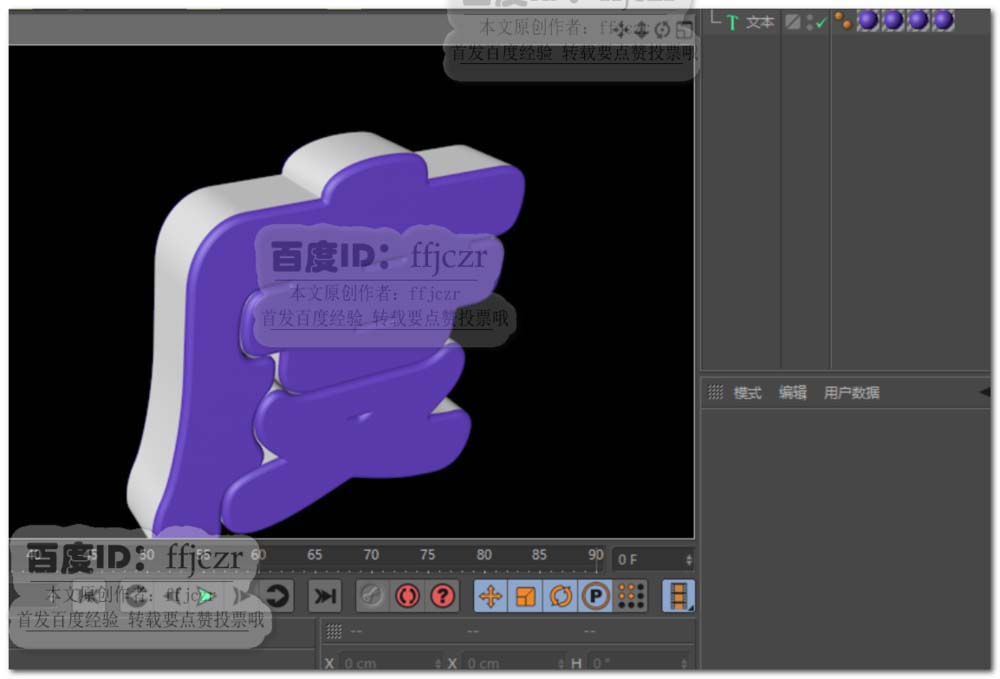Image resolution: width=1000 pixels, height=679 pixels.
Task: Toggle parameter P keyframe recording icon
Action: point(596,597)
